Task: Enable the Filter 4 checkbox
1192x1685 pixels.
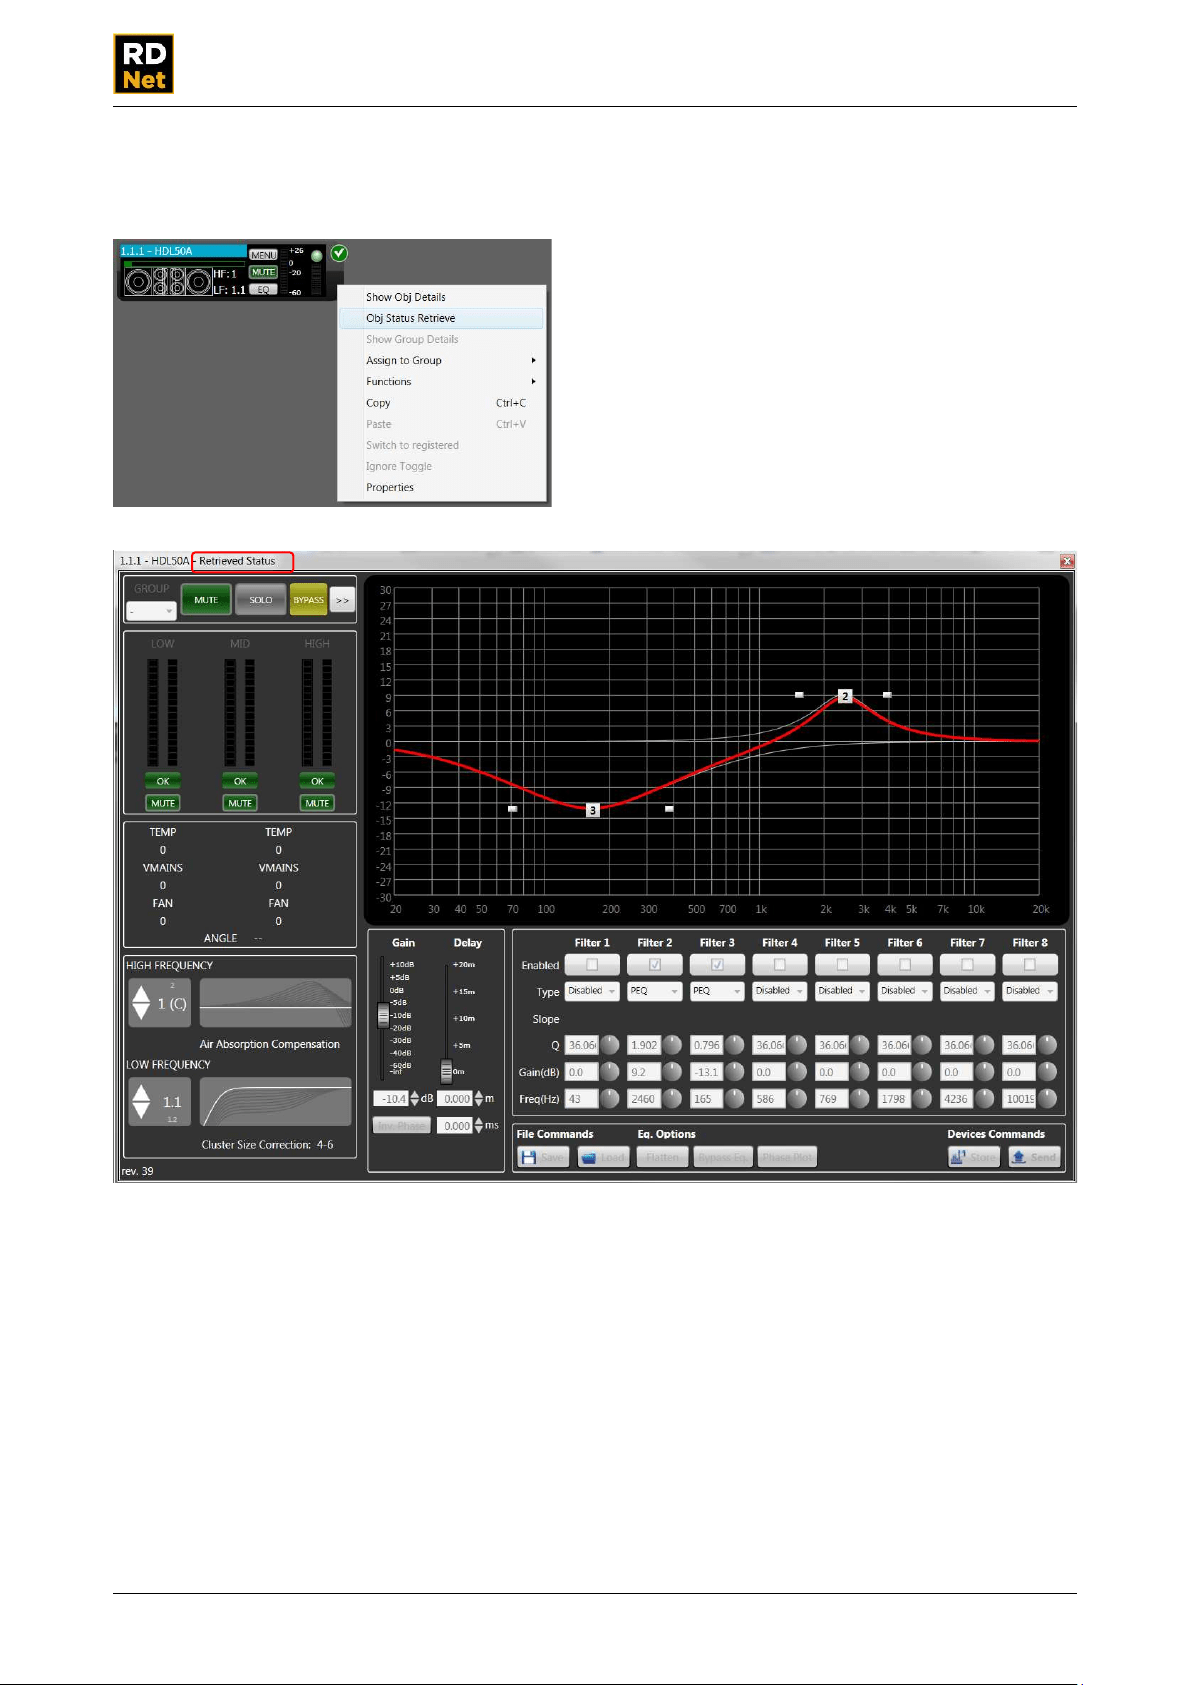Action: tap(780, 965)
